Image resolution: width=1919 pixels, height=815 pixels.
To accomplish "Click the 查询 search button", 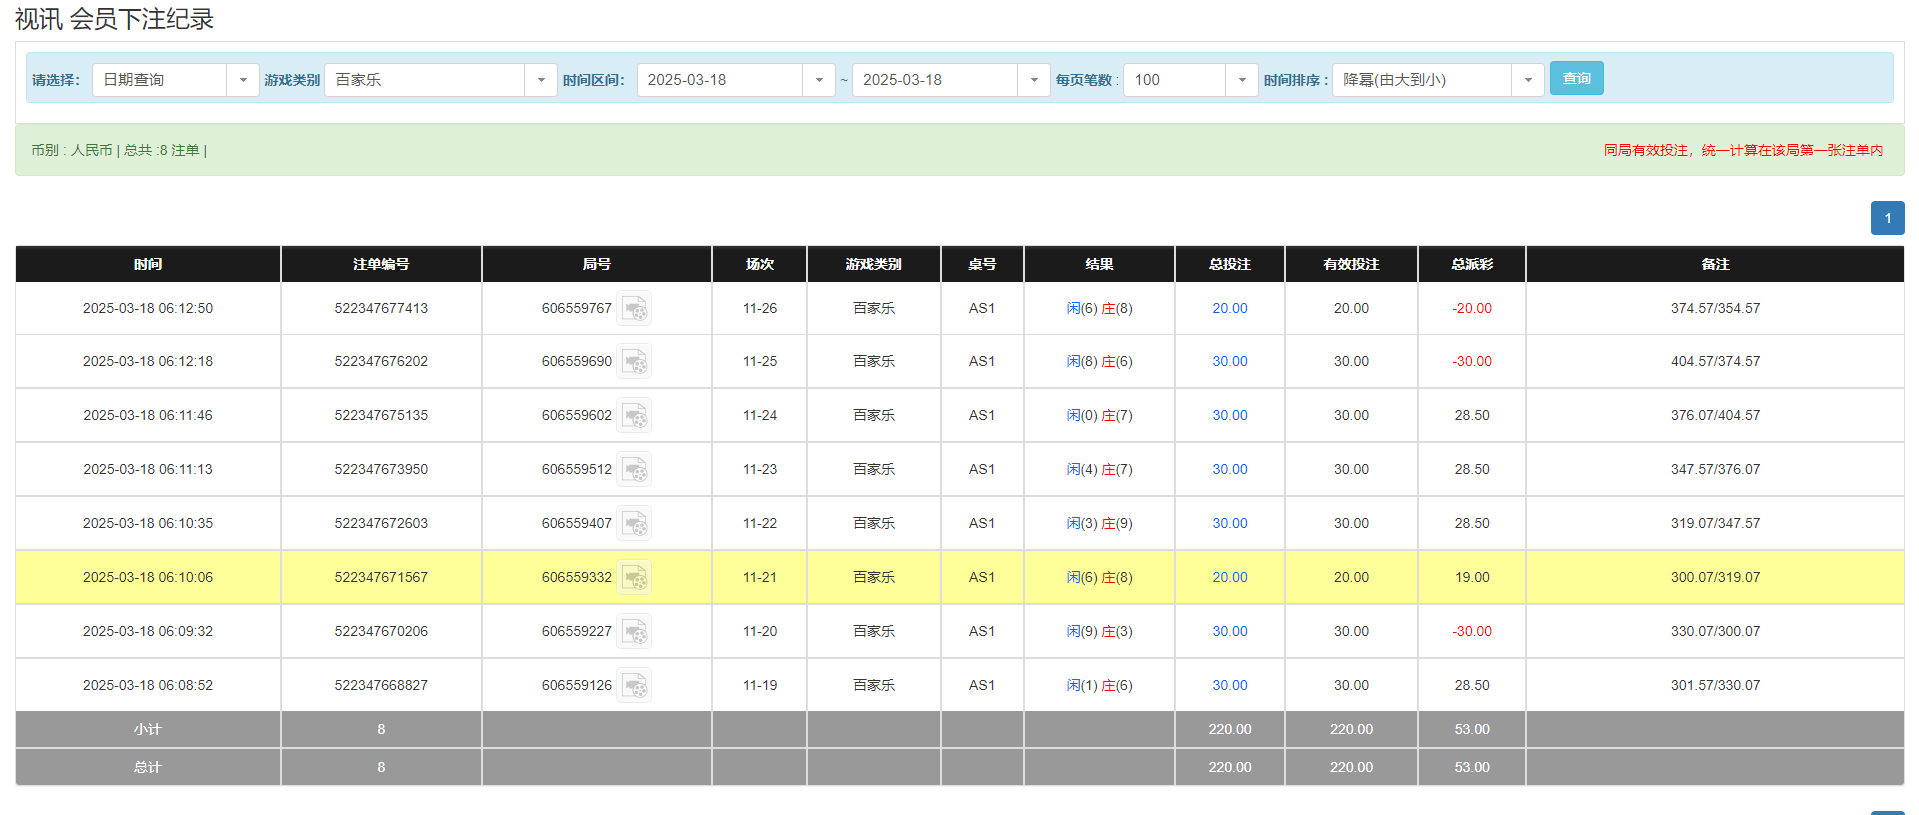I will (1577, 78).
